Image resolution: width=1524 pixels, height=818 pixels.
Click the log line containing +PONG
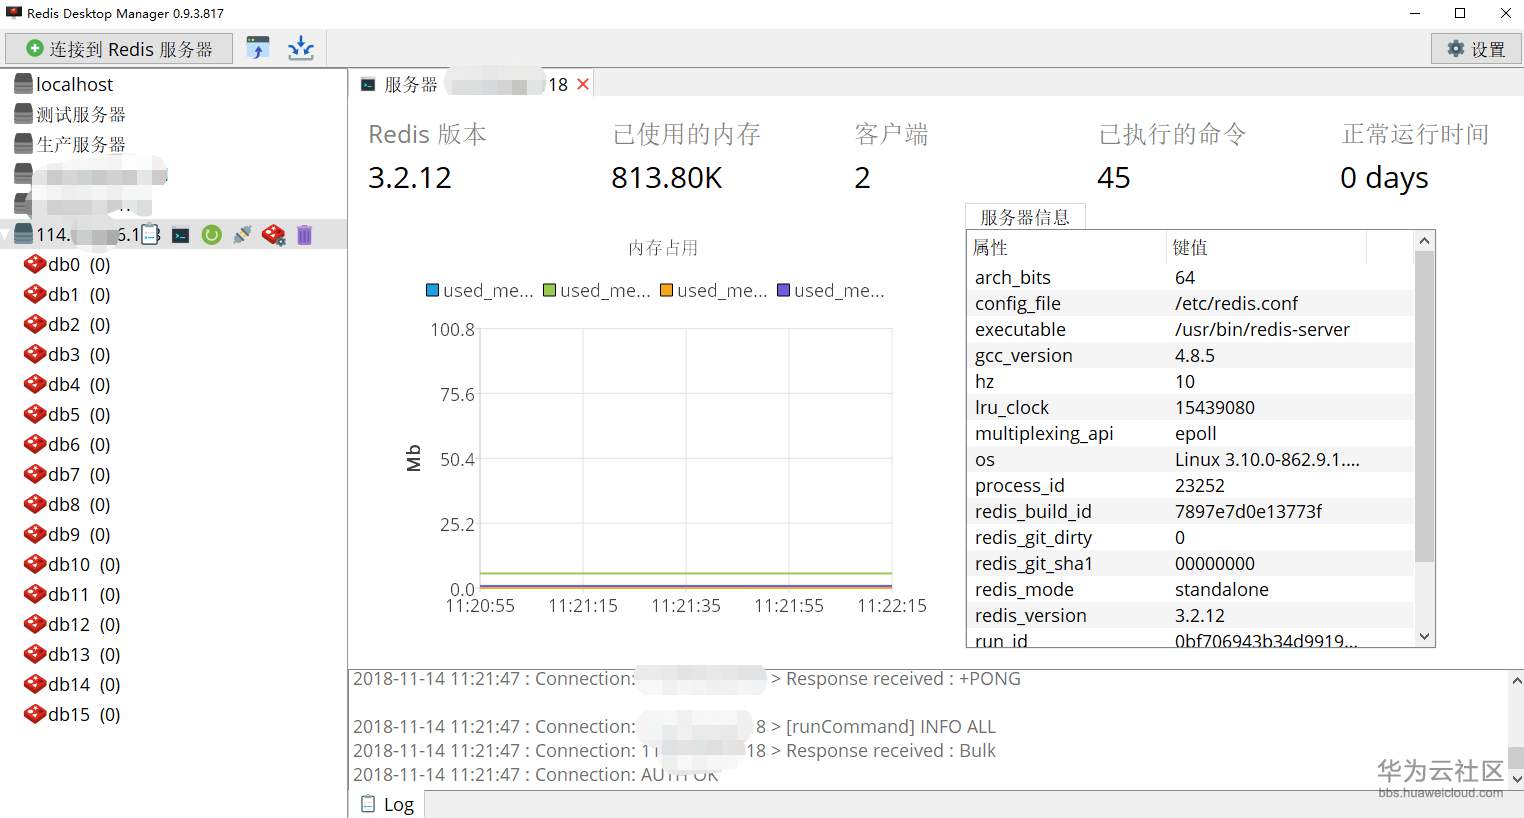point(687,679)
